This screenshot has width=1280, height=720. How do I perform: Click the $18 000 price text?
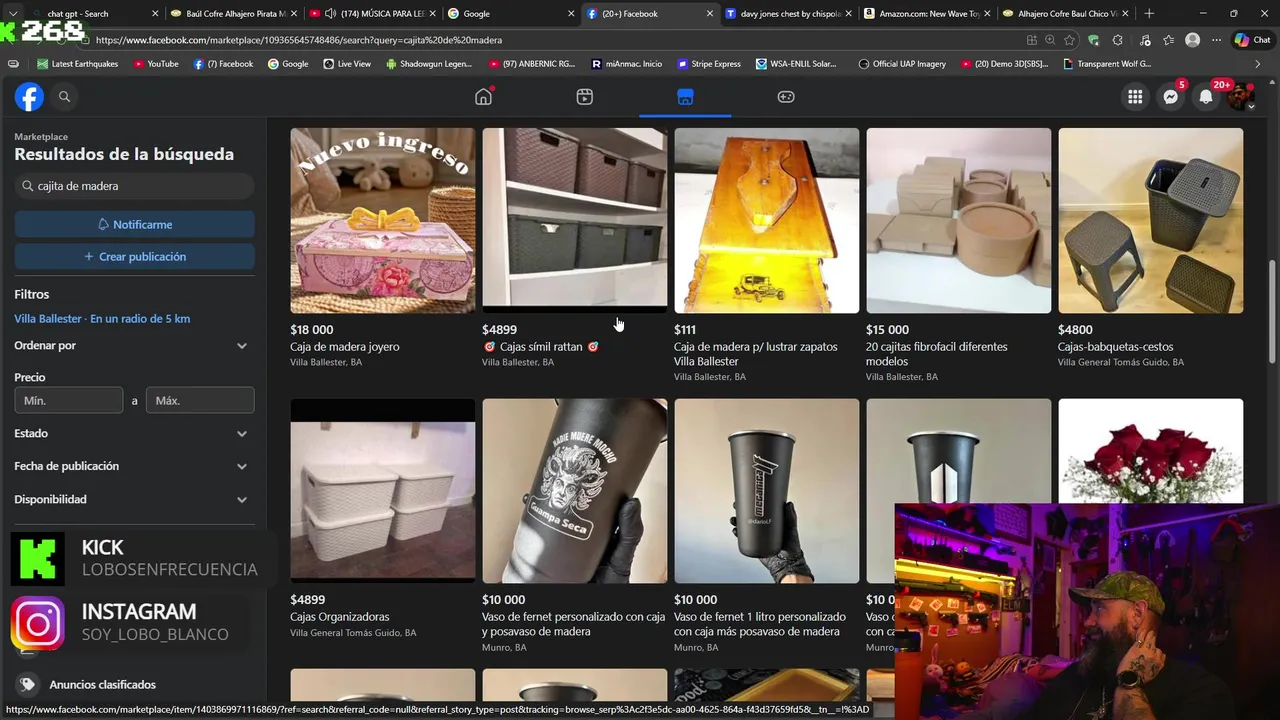point(312,330)
